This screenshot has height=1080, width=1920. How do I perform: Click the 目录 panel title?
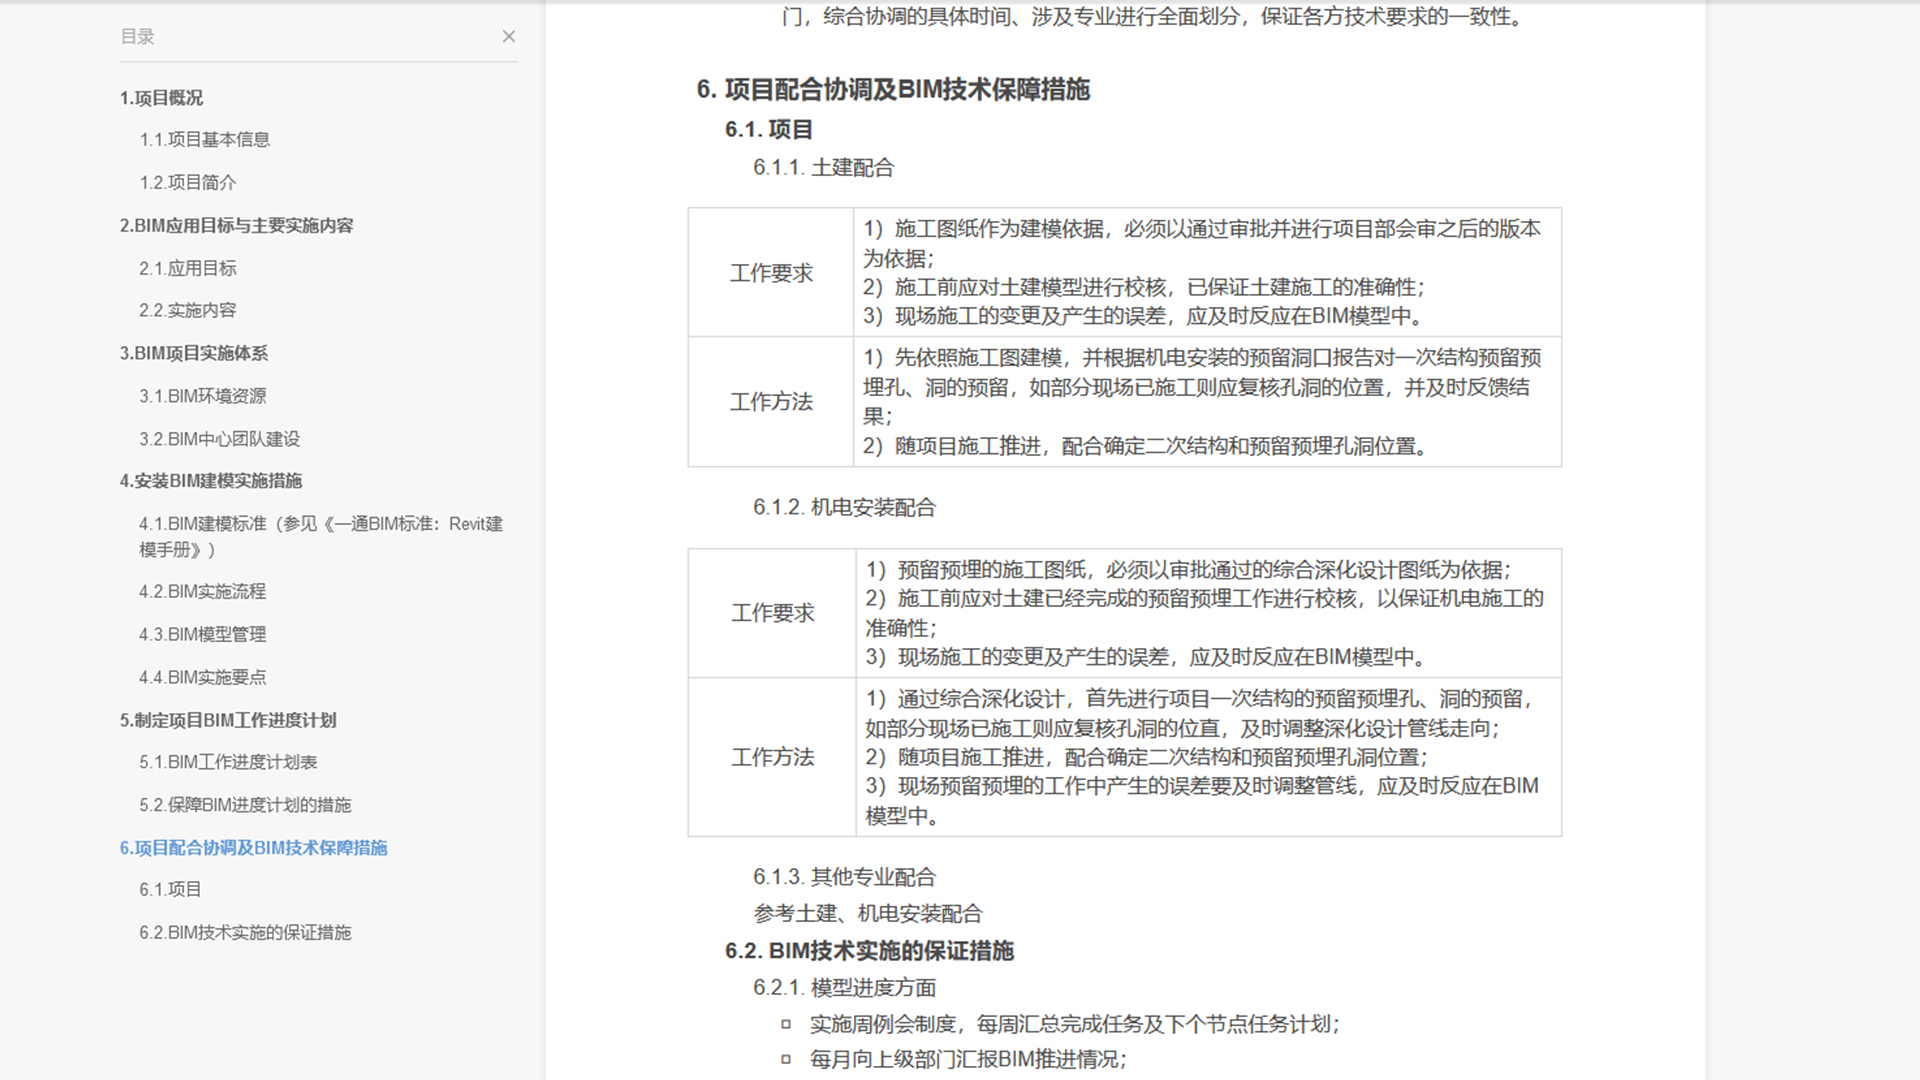pos(137,37)
